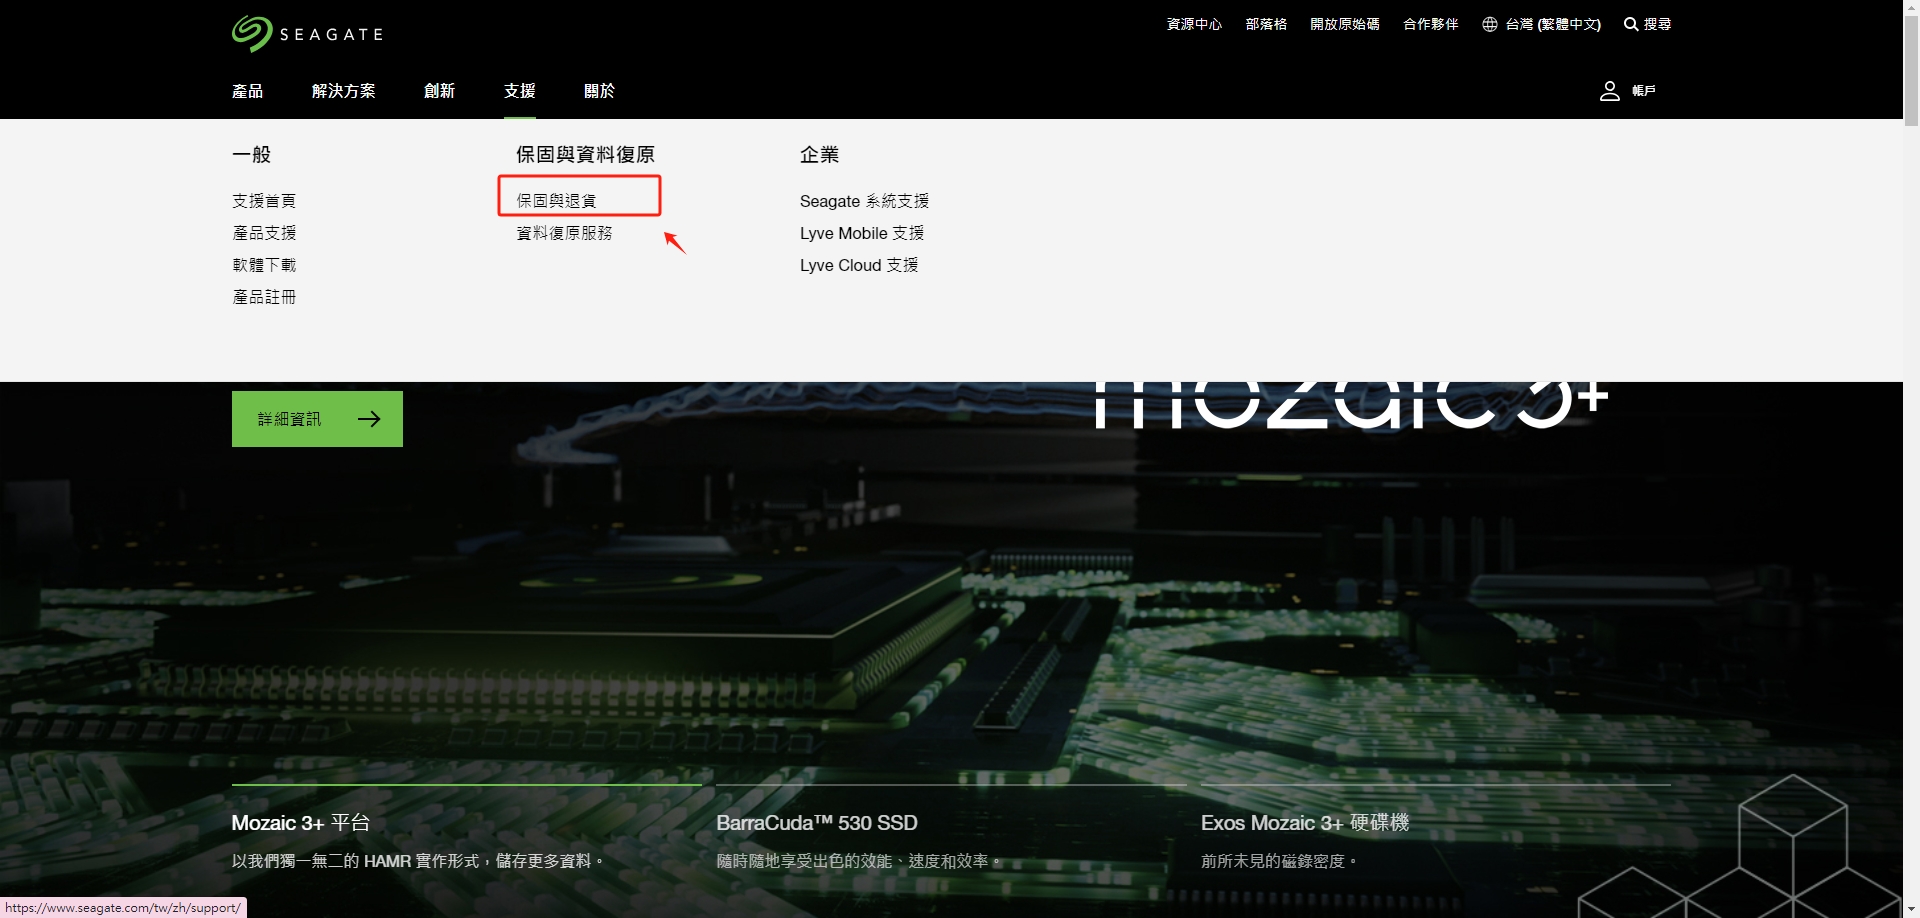Open the 創新 menu
The height and width of the screenshot is (918, 1920).
tap(440, 91)
